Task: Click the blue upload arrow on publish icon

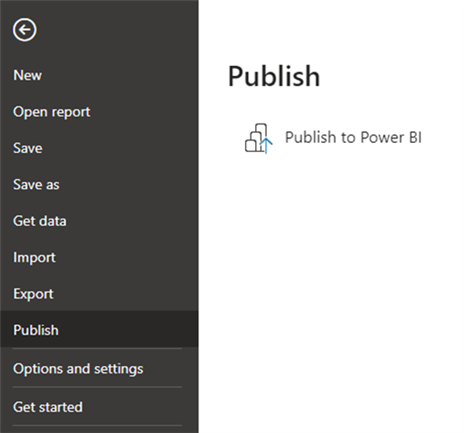Action: pos(266,146)
